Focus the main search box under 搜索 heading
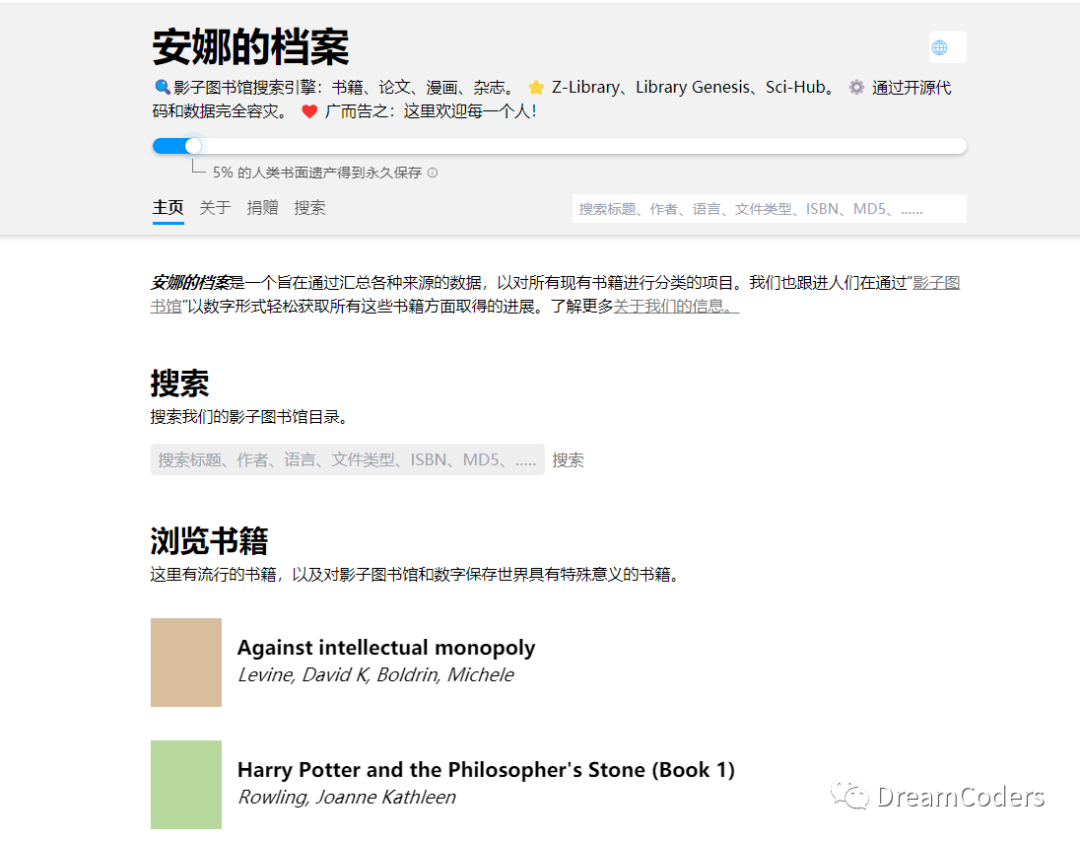The width and height of the screenshot is (1080, 841). coord(348,459)
